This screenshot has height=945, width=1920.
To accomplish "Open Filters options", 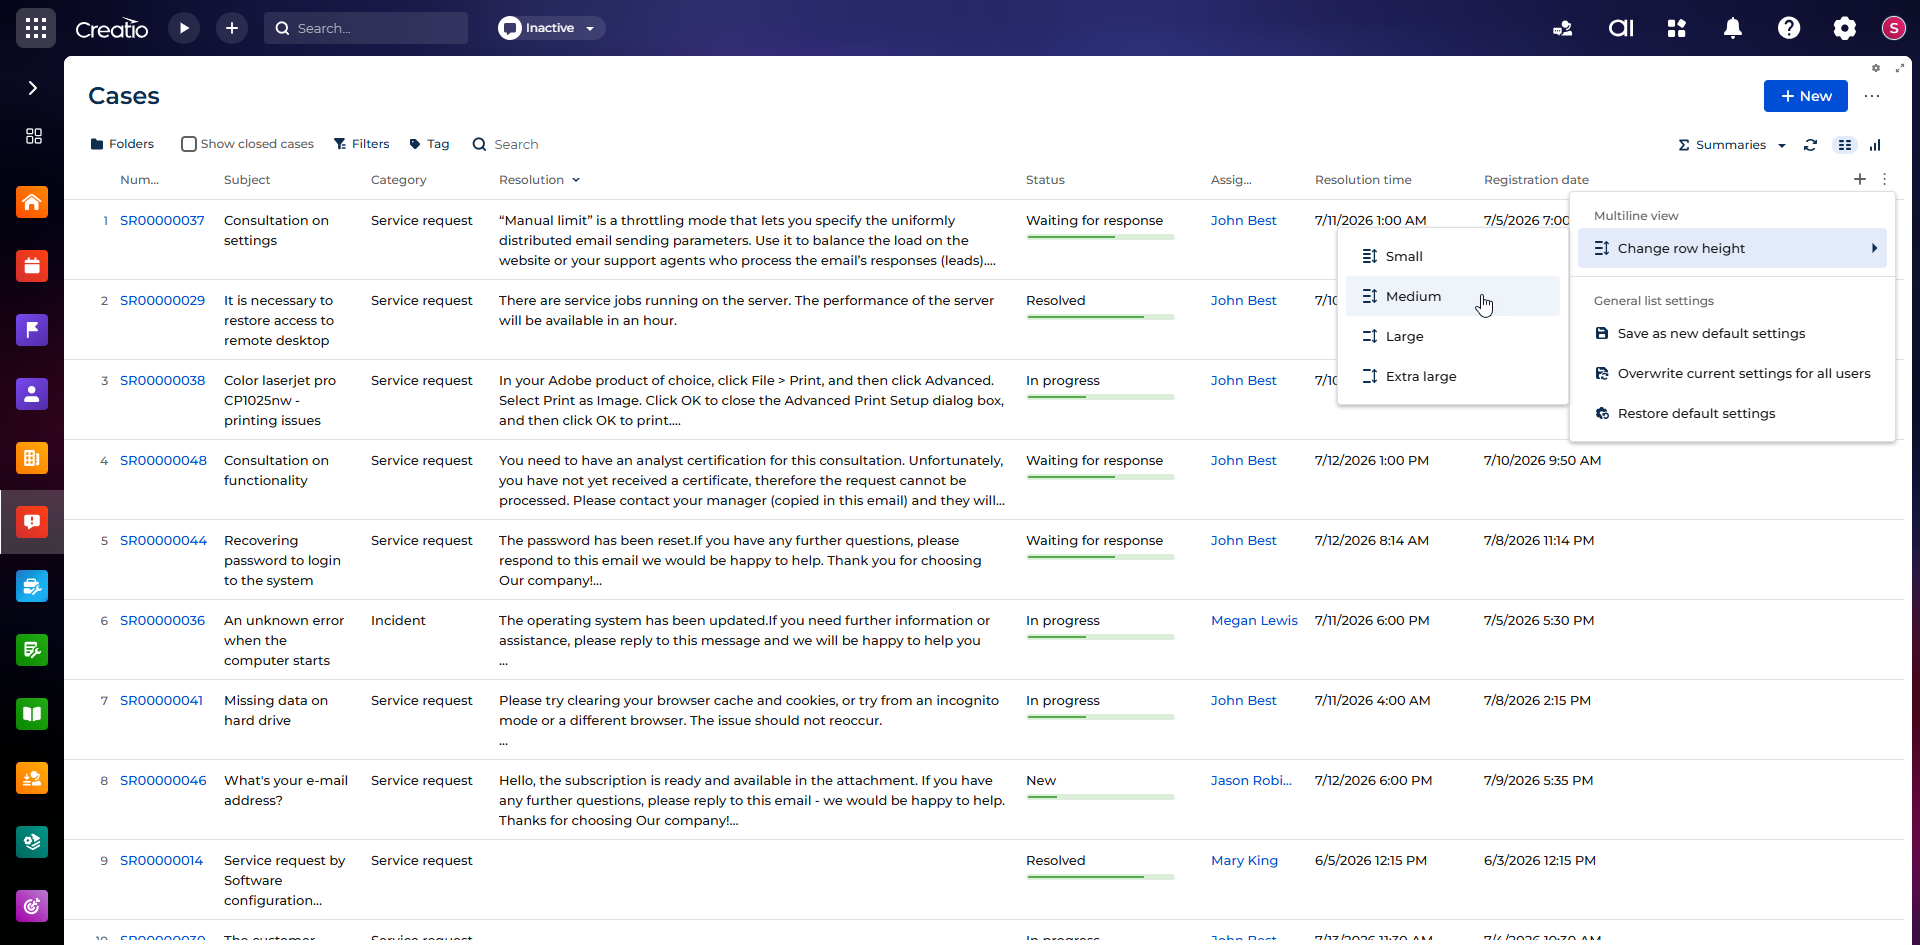I will click(361, 144).
